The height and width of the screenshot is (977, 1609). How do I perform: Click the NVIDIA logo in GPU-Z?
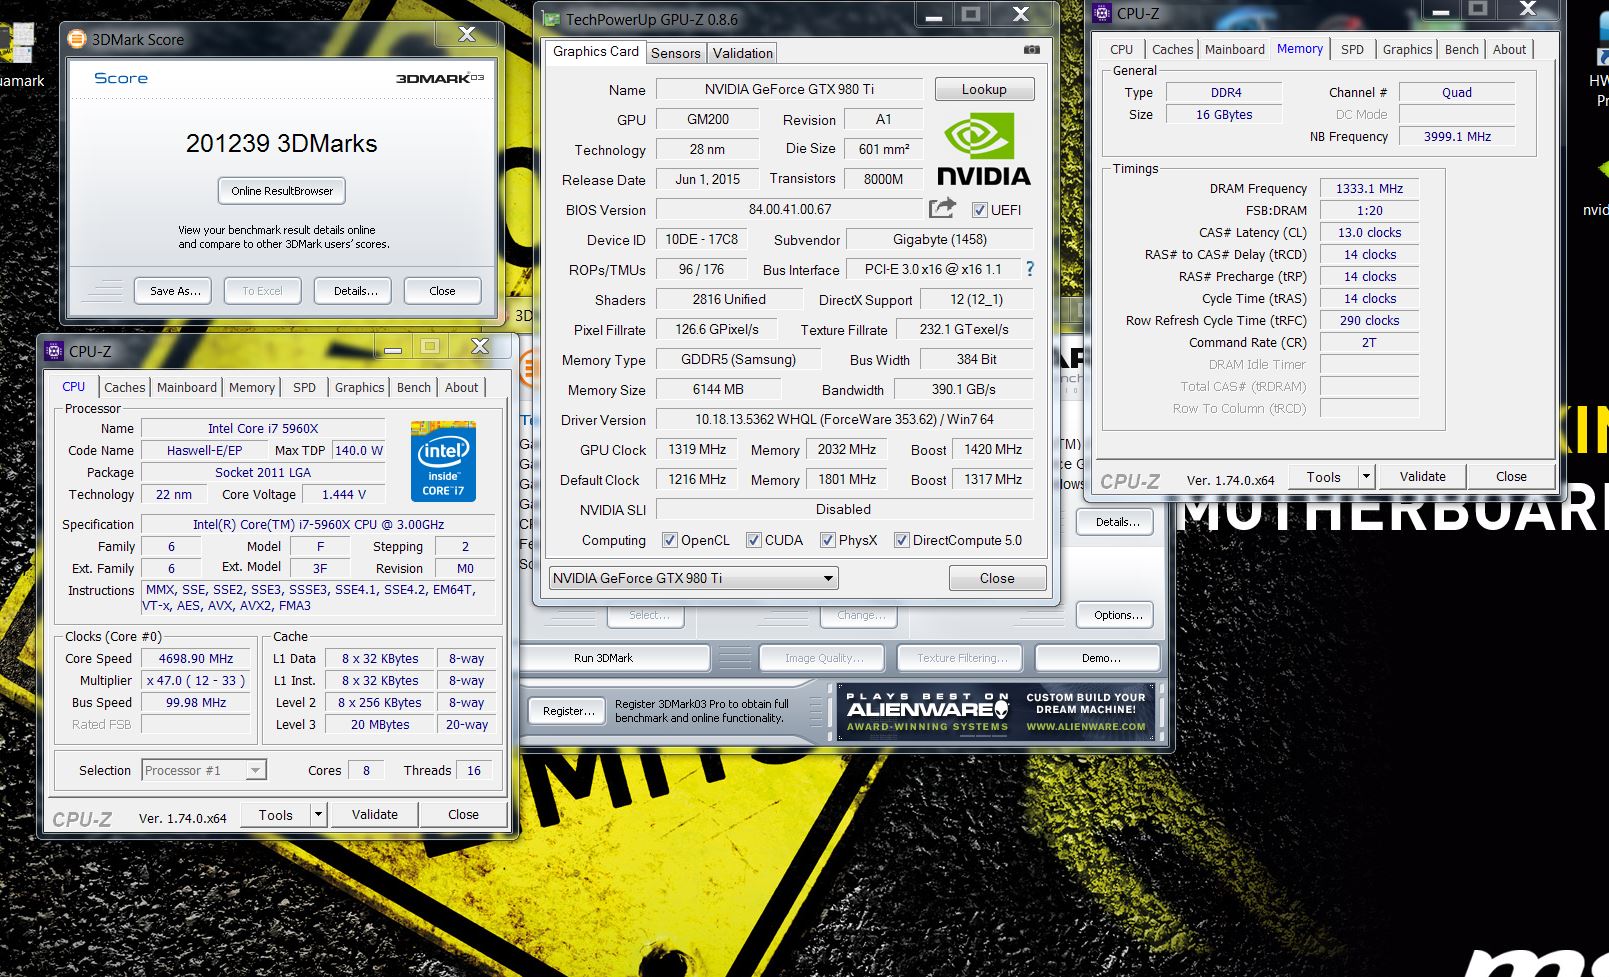(x=983, y=149)
